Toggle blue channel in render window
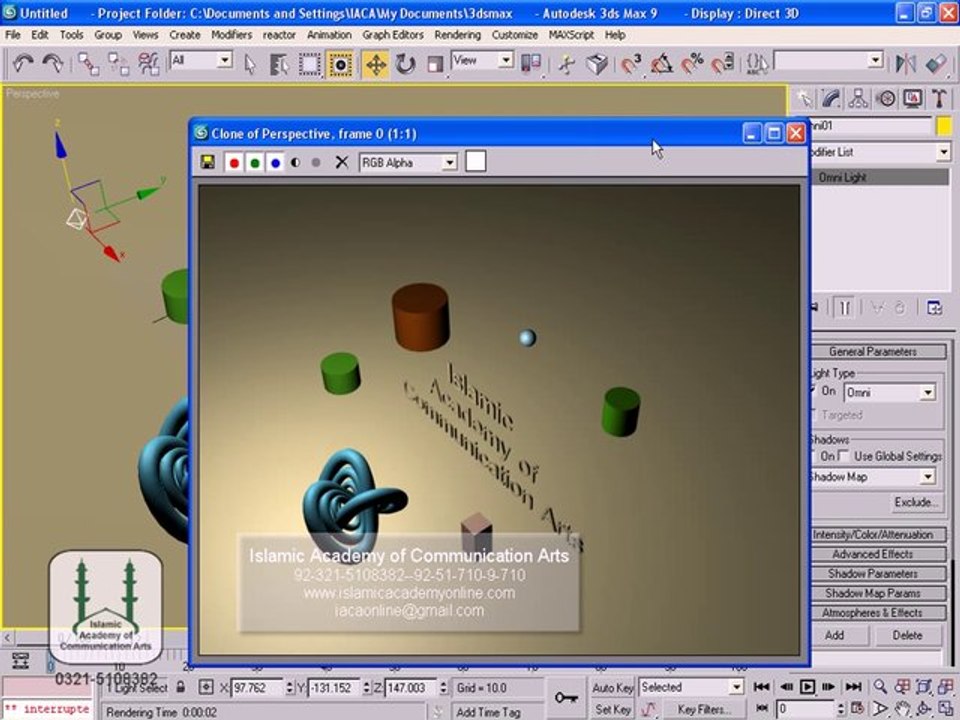This screenshot has height=720, width=960. (276, 163)
